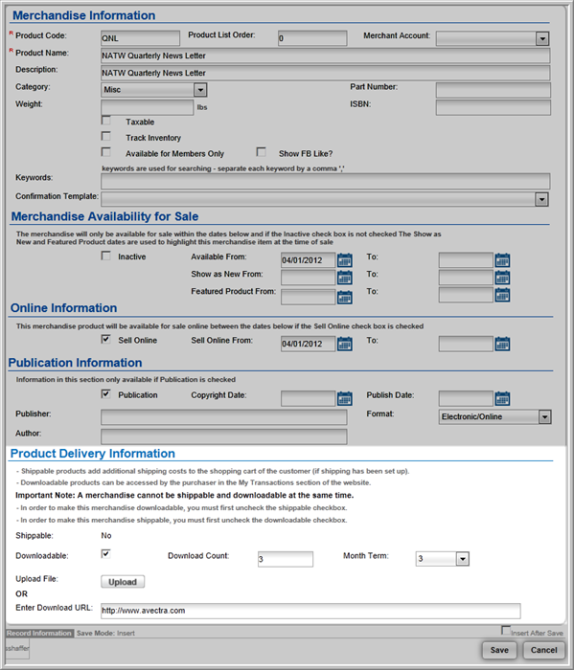
Task: Click the Available From date field
Action: click(308, 260)
